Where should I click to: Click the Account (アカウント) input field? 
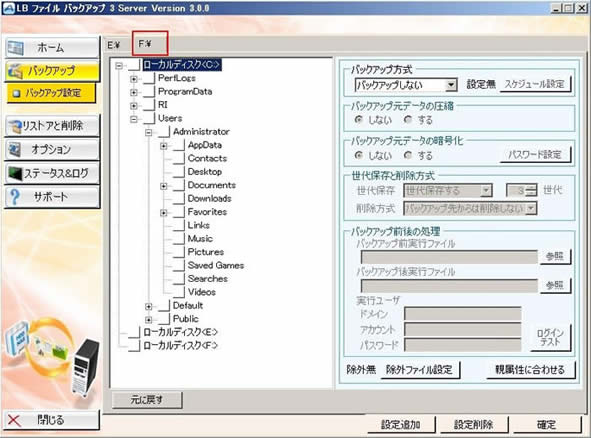(x=463, y=329)
